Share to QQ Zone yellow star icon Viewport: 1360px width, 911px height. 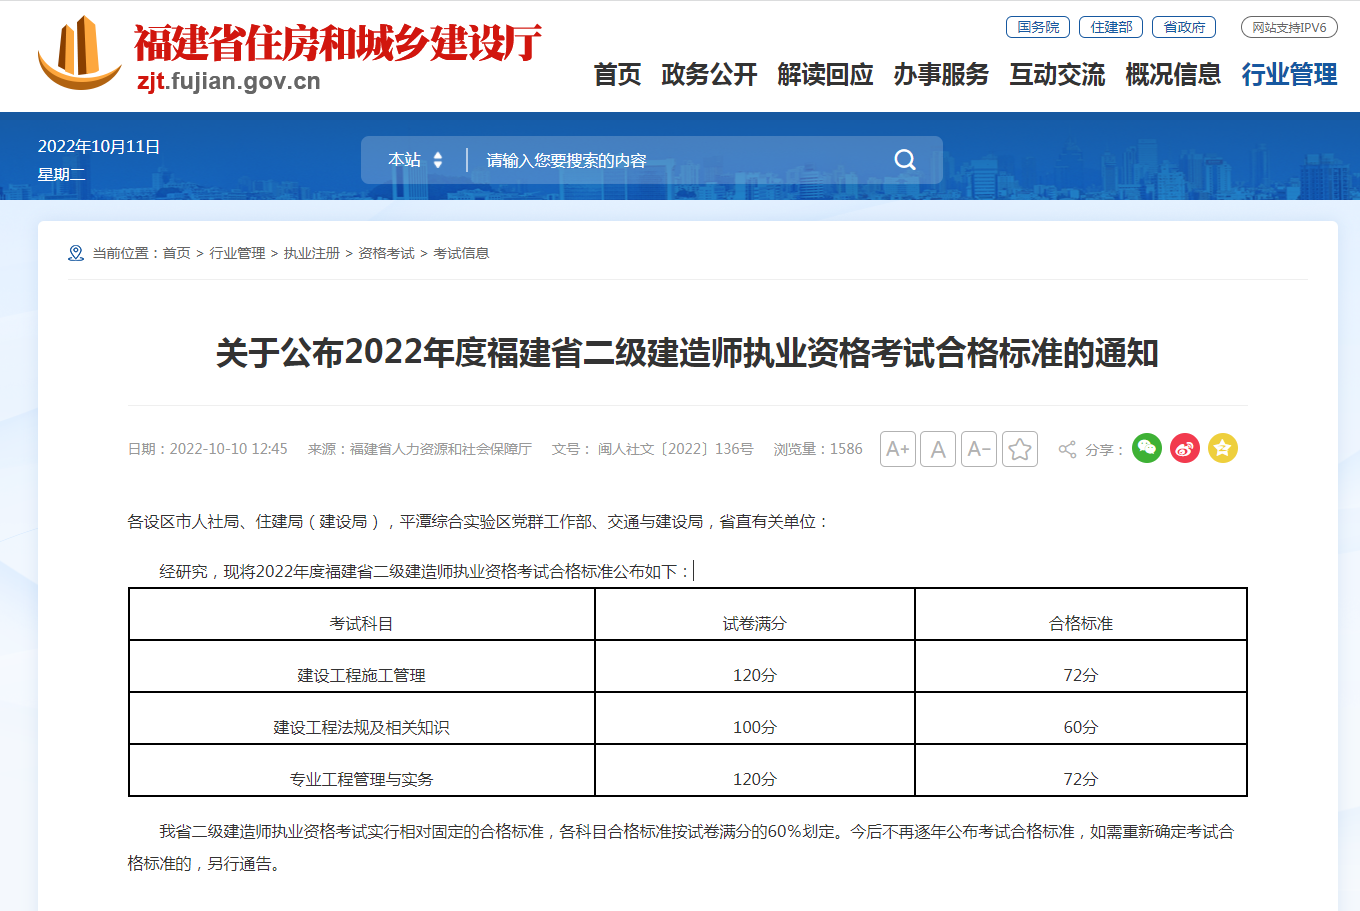coord(1223,448)
